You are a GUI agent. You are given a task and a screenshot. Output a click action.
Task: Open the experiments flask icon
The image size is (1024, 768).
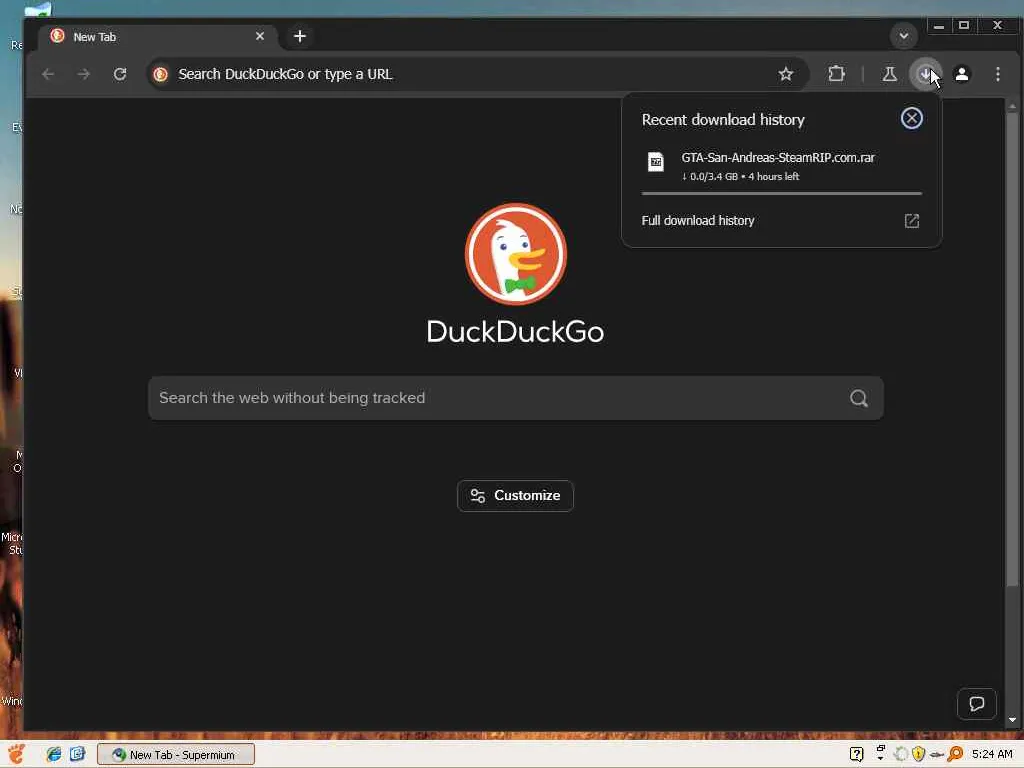[x=889, y=74]
